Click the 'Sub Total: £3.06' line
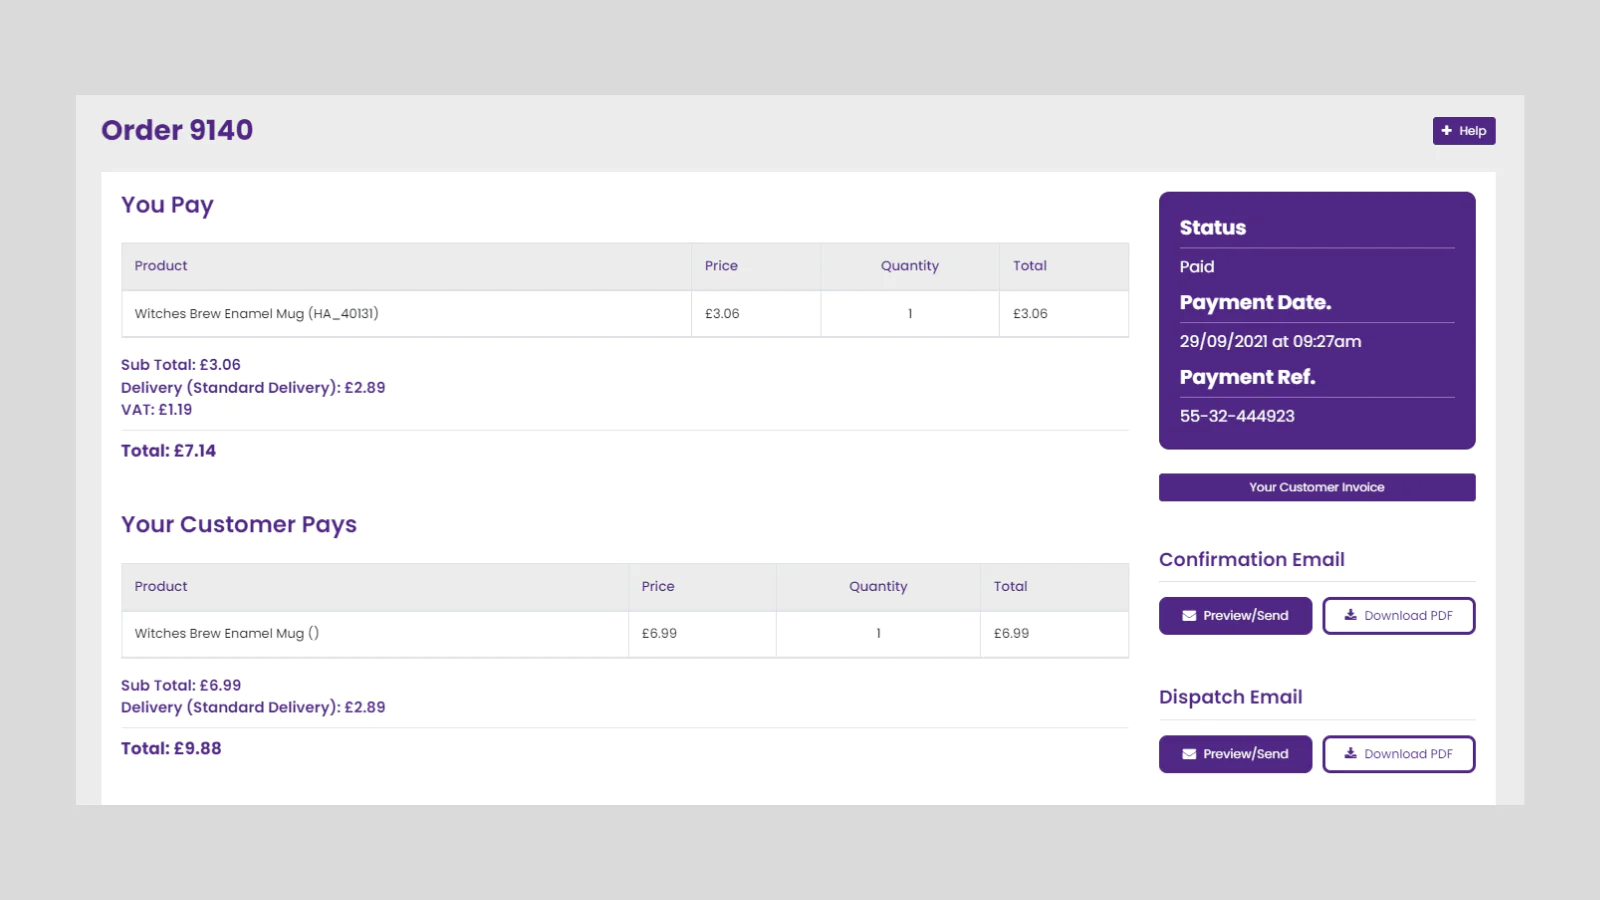This screenshot has width=1600, height=900. pos(181,365)
